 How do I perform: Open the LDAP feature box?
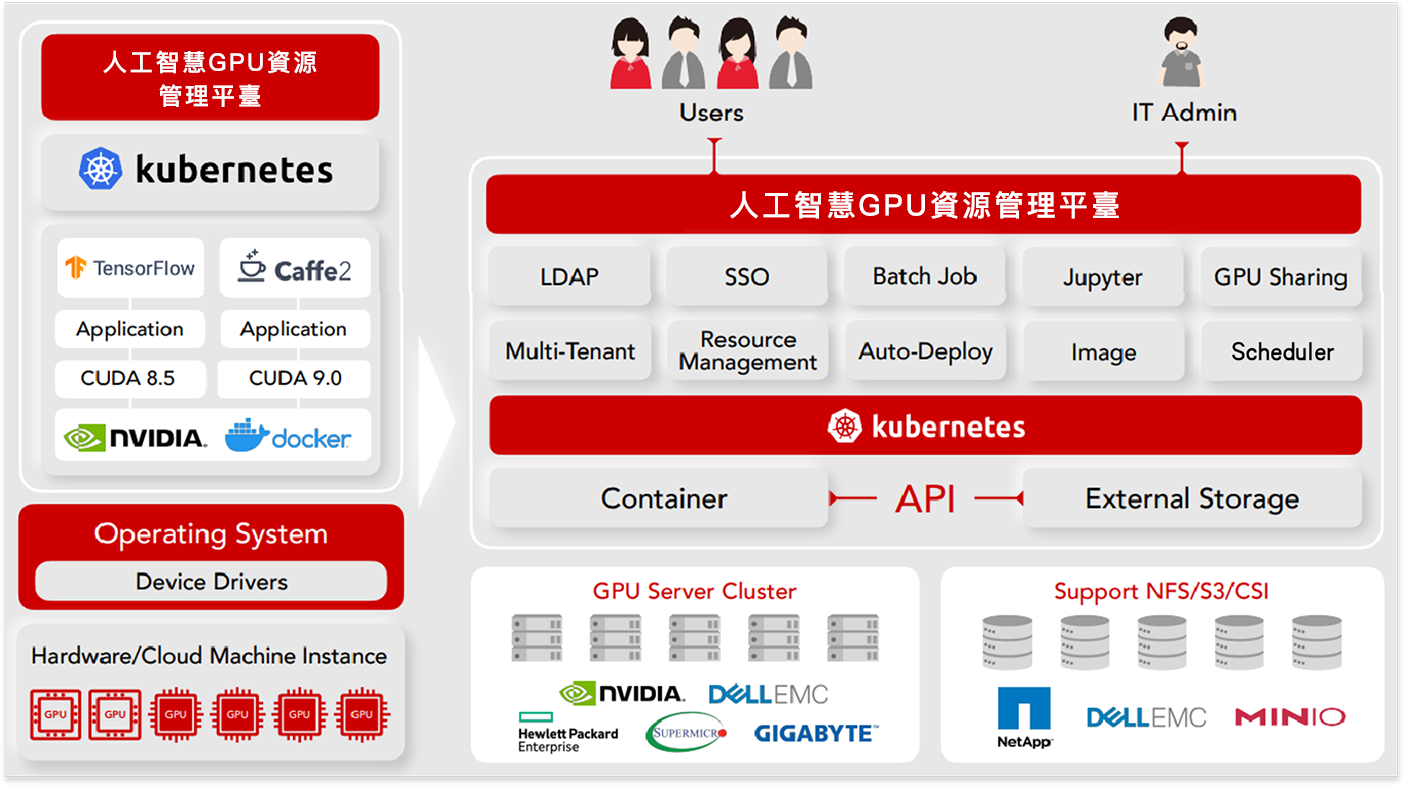(569, 277)
